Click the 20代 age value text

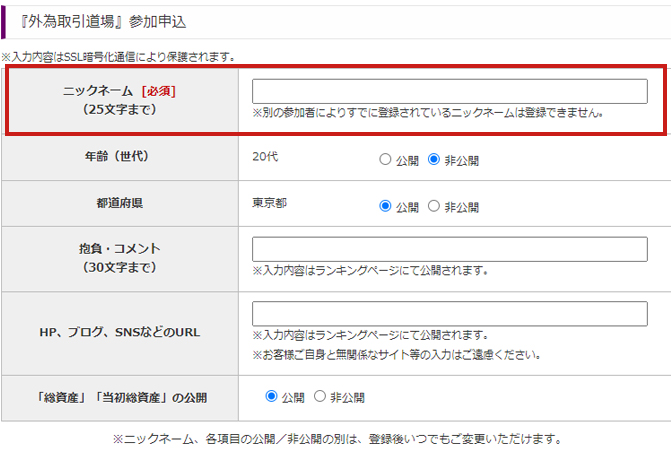(x=265, y=157)
